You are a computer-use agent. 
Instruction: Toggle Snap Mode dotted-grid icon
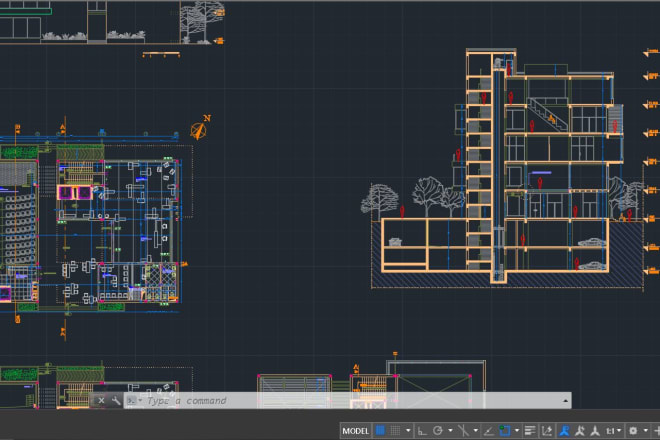[395, 430]
